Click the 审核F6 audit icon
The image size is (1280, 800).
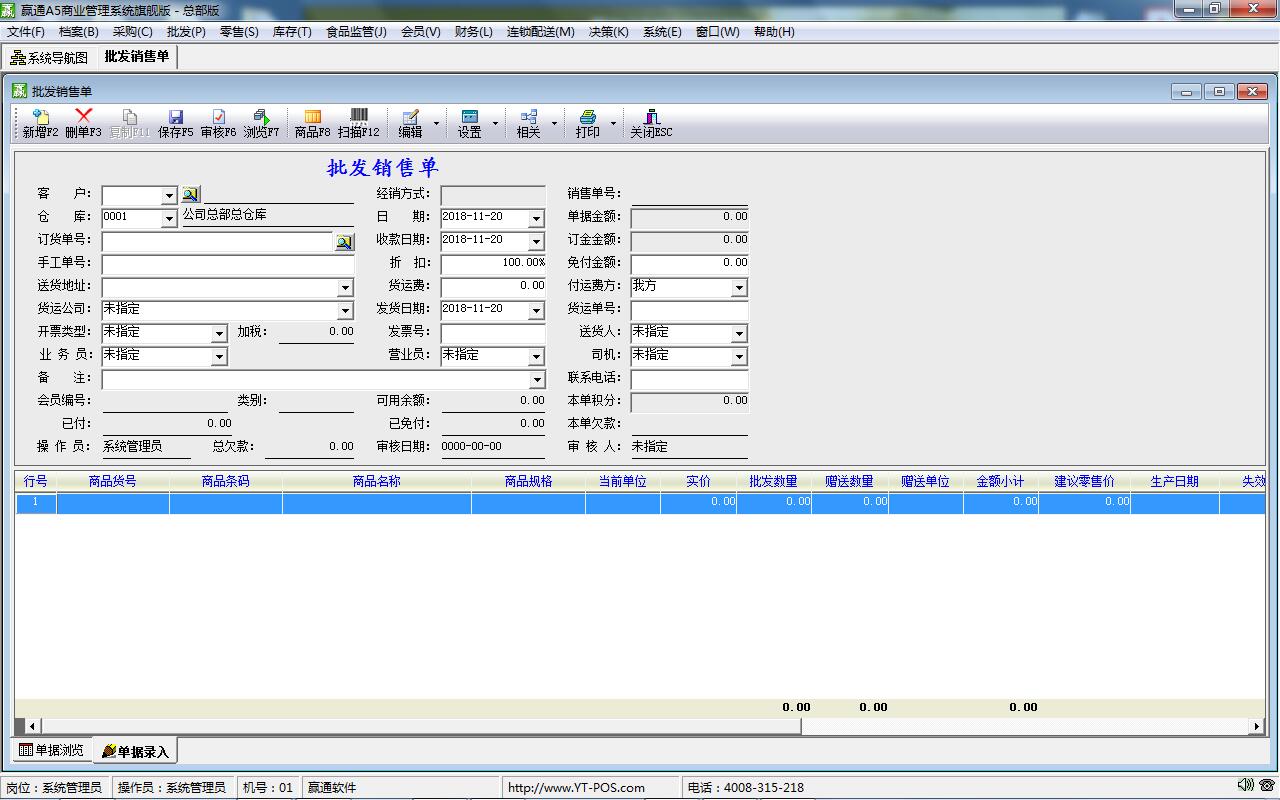click(x=218, y=123)
